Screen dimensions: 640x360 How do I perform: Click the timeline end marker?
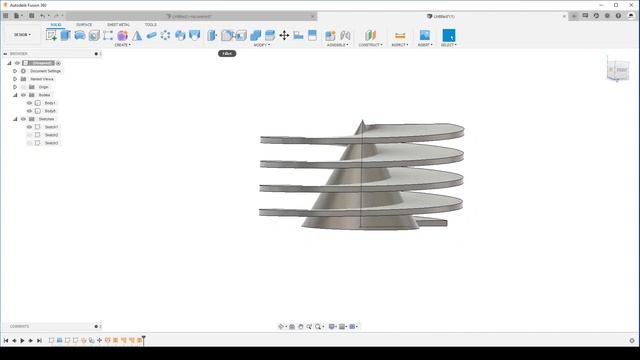click(144, 339)
